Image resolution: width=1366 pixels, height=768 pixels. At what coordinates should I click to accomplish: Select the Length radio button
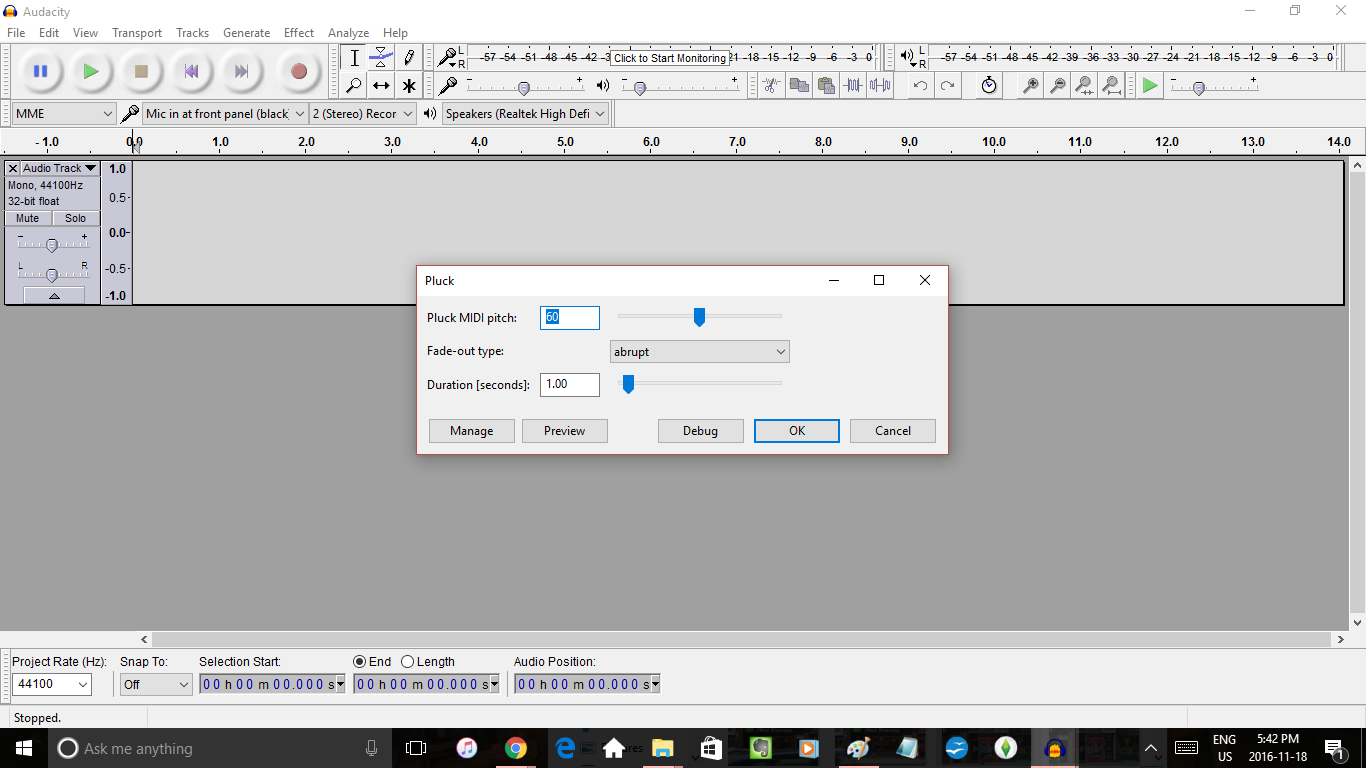pyautogui.click(x=407, y=662)
